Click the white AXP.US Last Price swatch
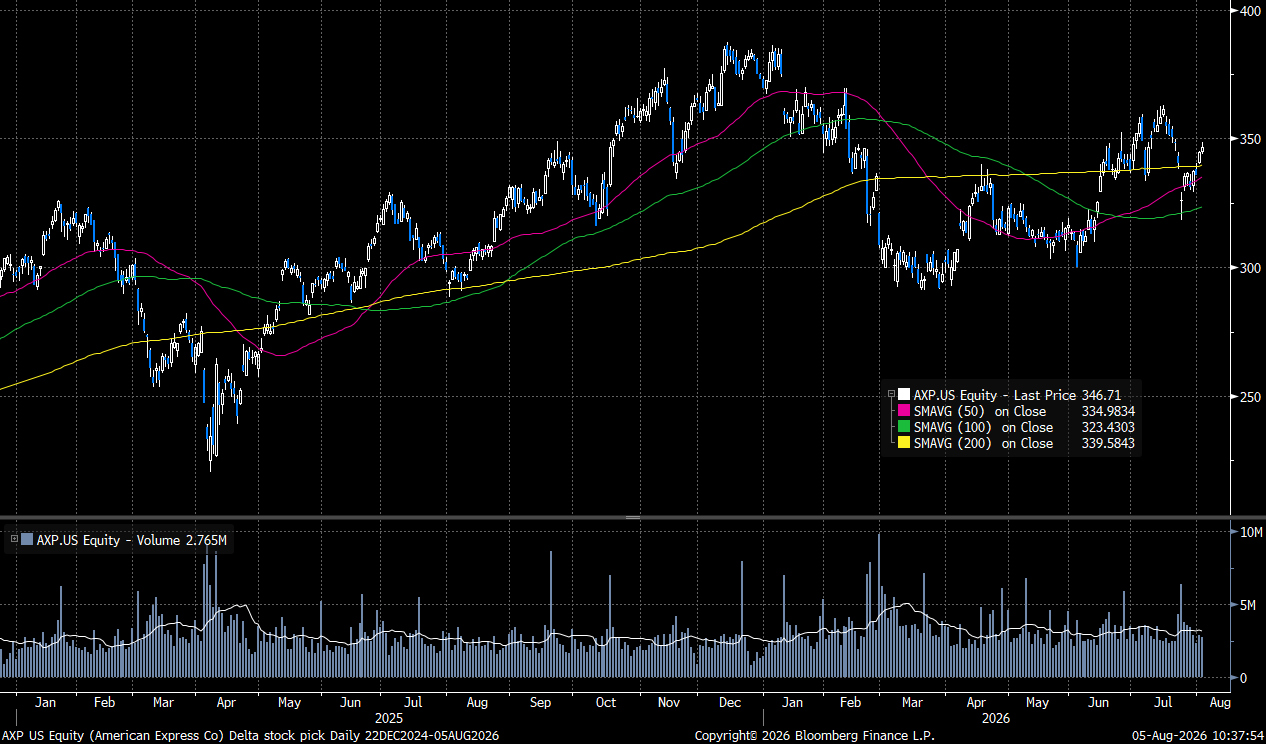1266x744 pixels. [x=904, y=395]
